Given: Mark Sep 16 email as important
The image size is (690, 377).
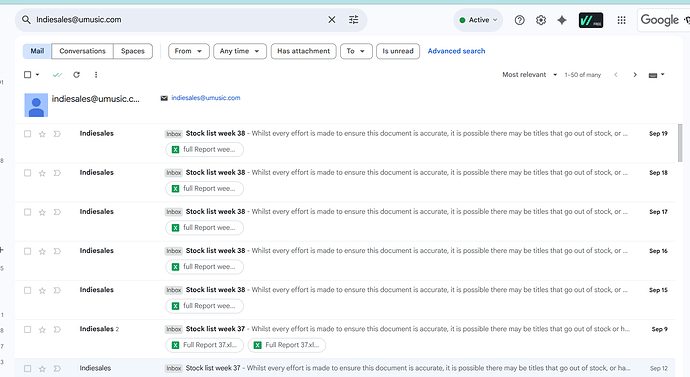Looking at the screenshot, I should pyautogui.click(x=57, y=251).
